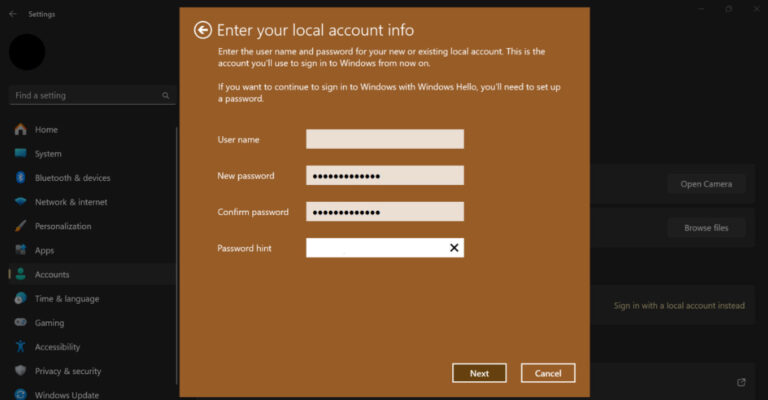Click the Next button
768x400 pixels.
[479, 373]
